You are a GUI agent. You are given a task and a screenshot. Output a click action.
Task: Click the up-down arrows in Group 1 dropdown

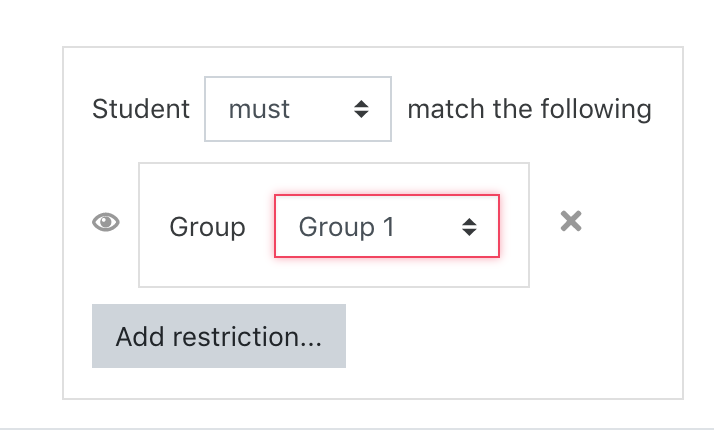[469, 227]
